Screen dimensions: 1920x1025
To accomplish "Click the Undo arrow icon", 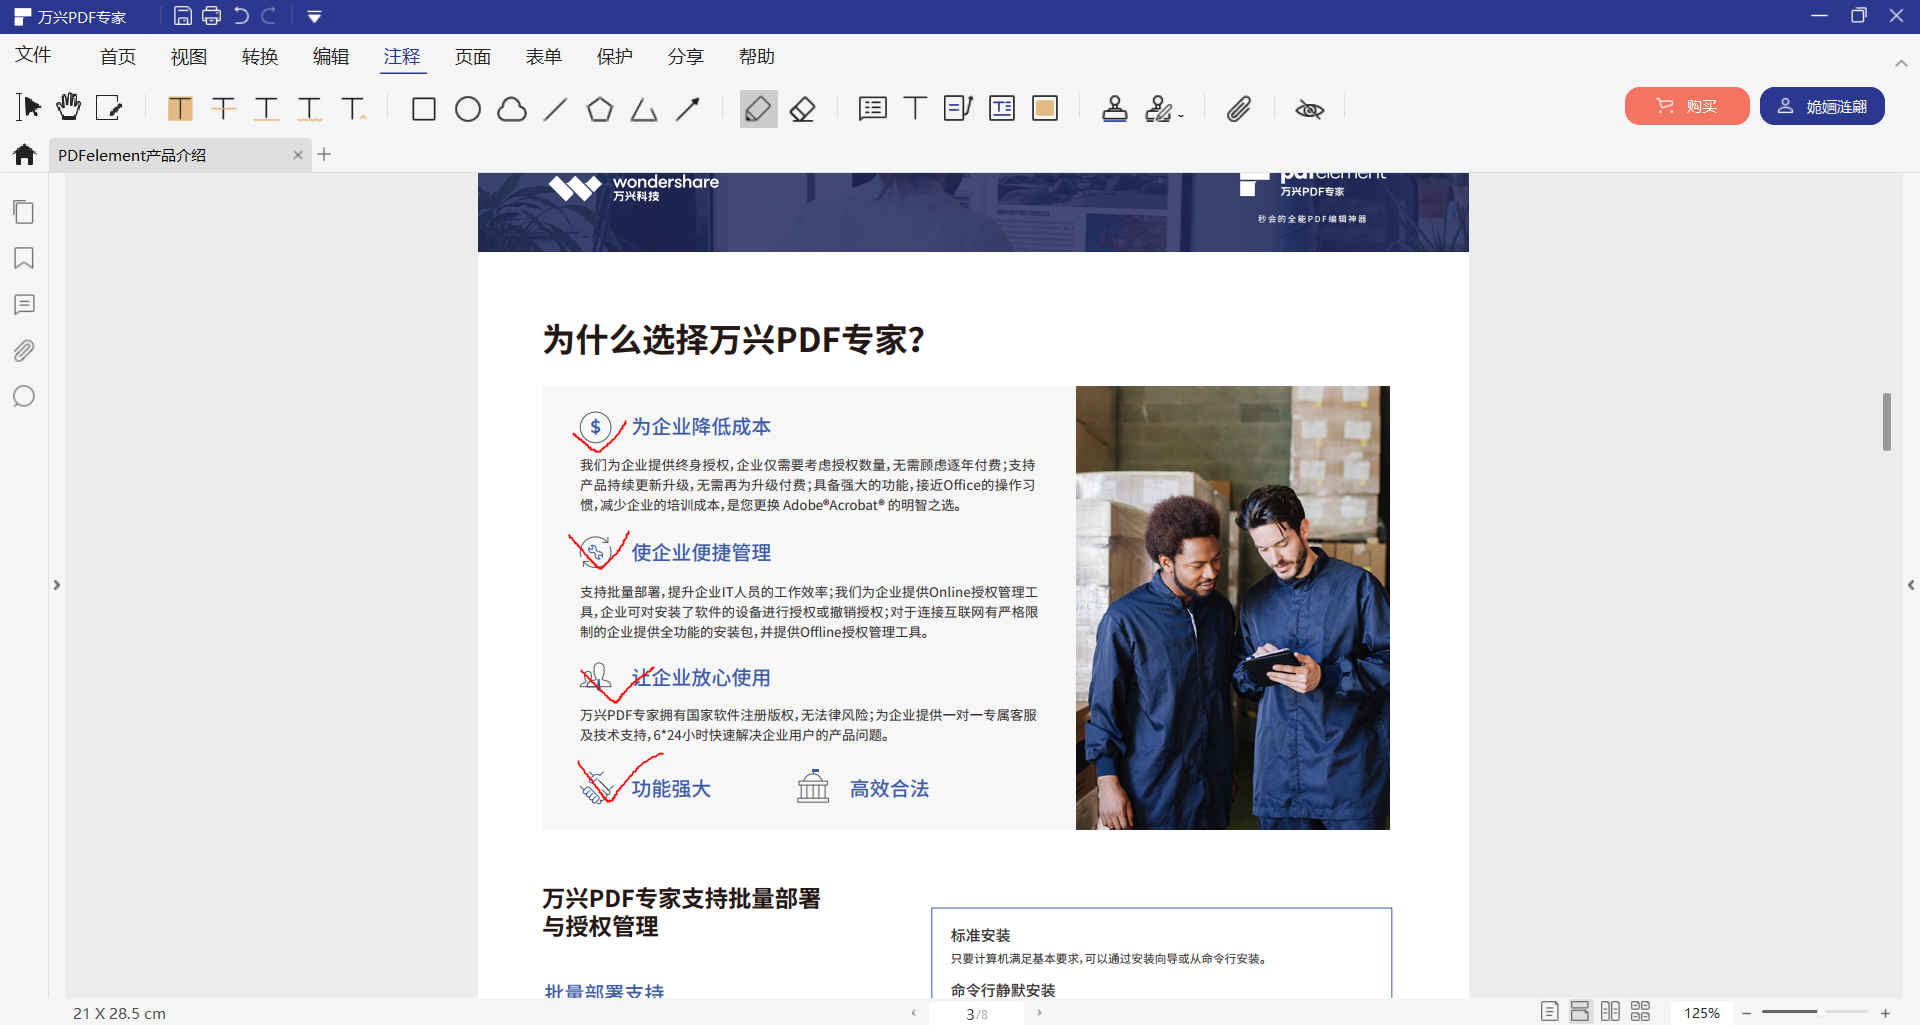I will point(241,16).
